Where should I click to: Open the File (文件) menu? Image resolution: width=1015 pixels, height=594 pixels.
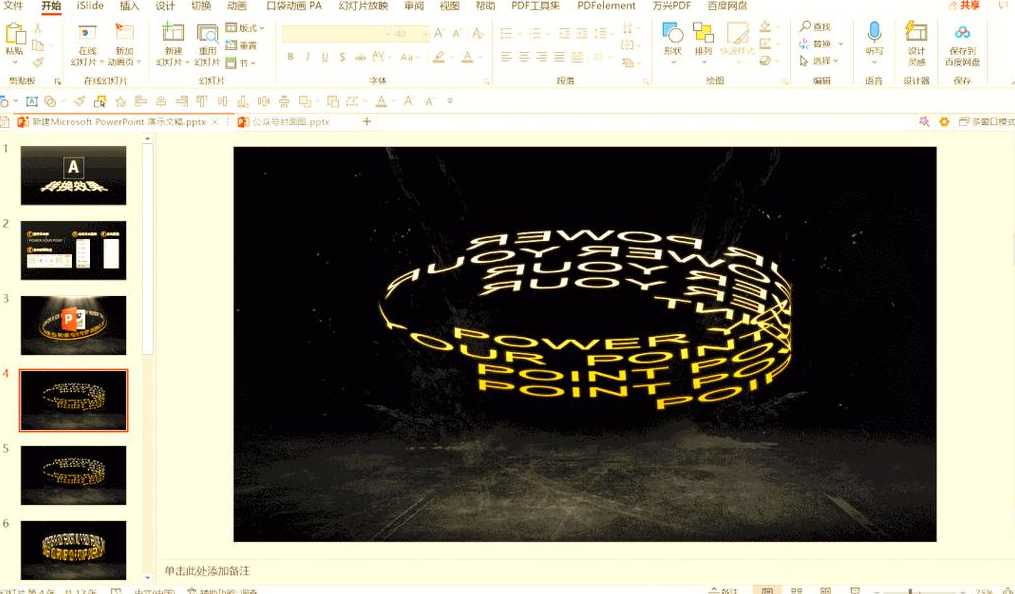click(13, 5)
